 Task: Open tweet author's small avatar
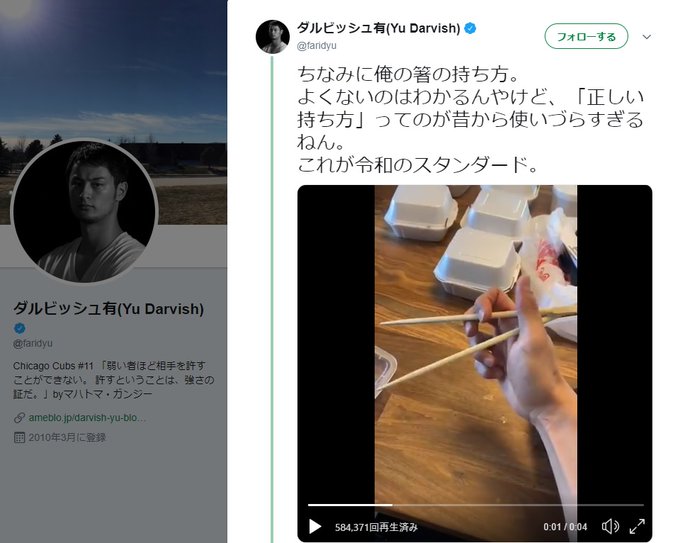coord(273,37)
